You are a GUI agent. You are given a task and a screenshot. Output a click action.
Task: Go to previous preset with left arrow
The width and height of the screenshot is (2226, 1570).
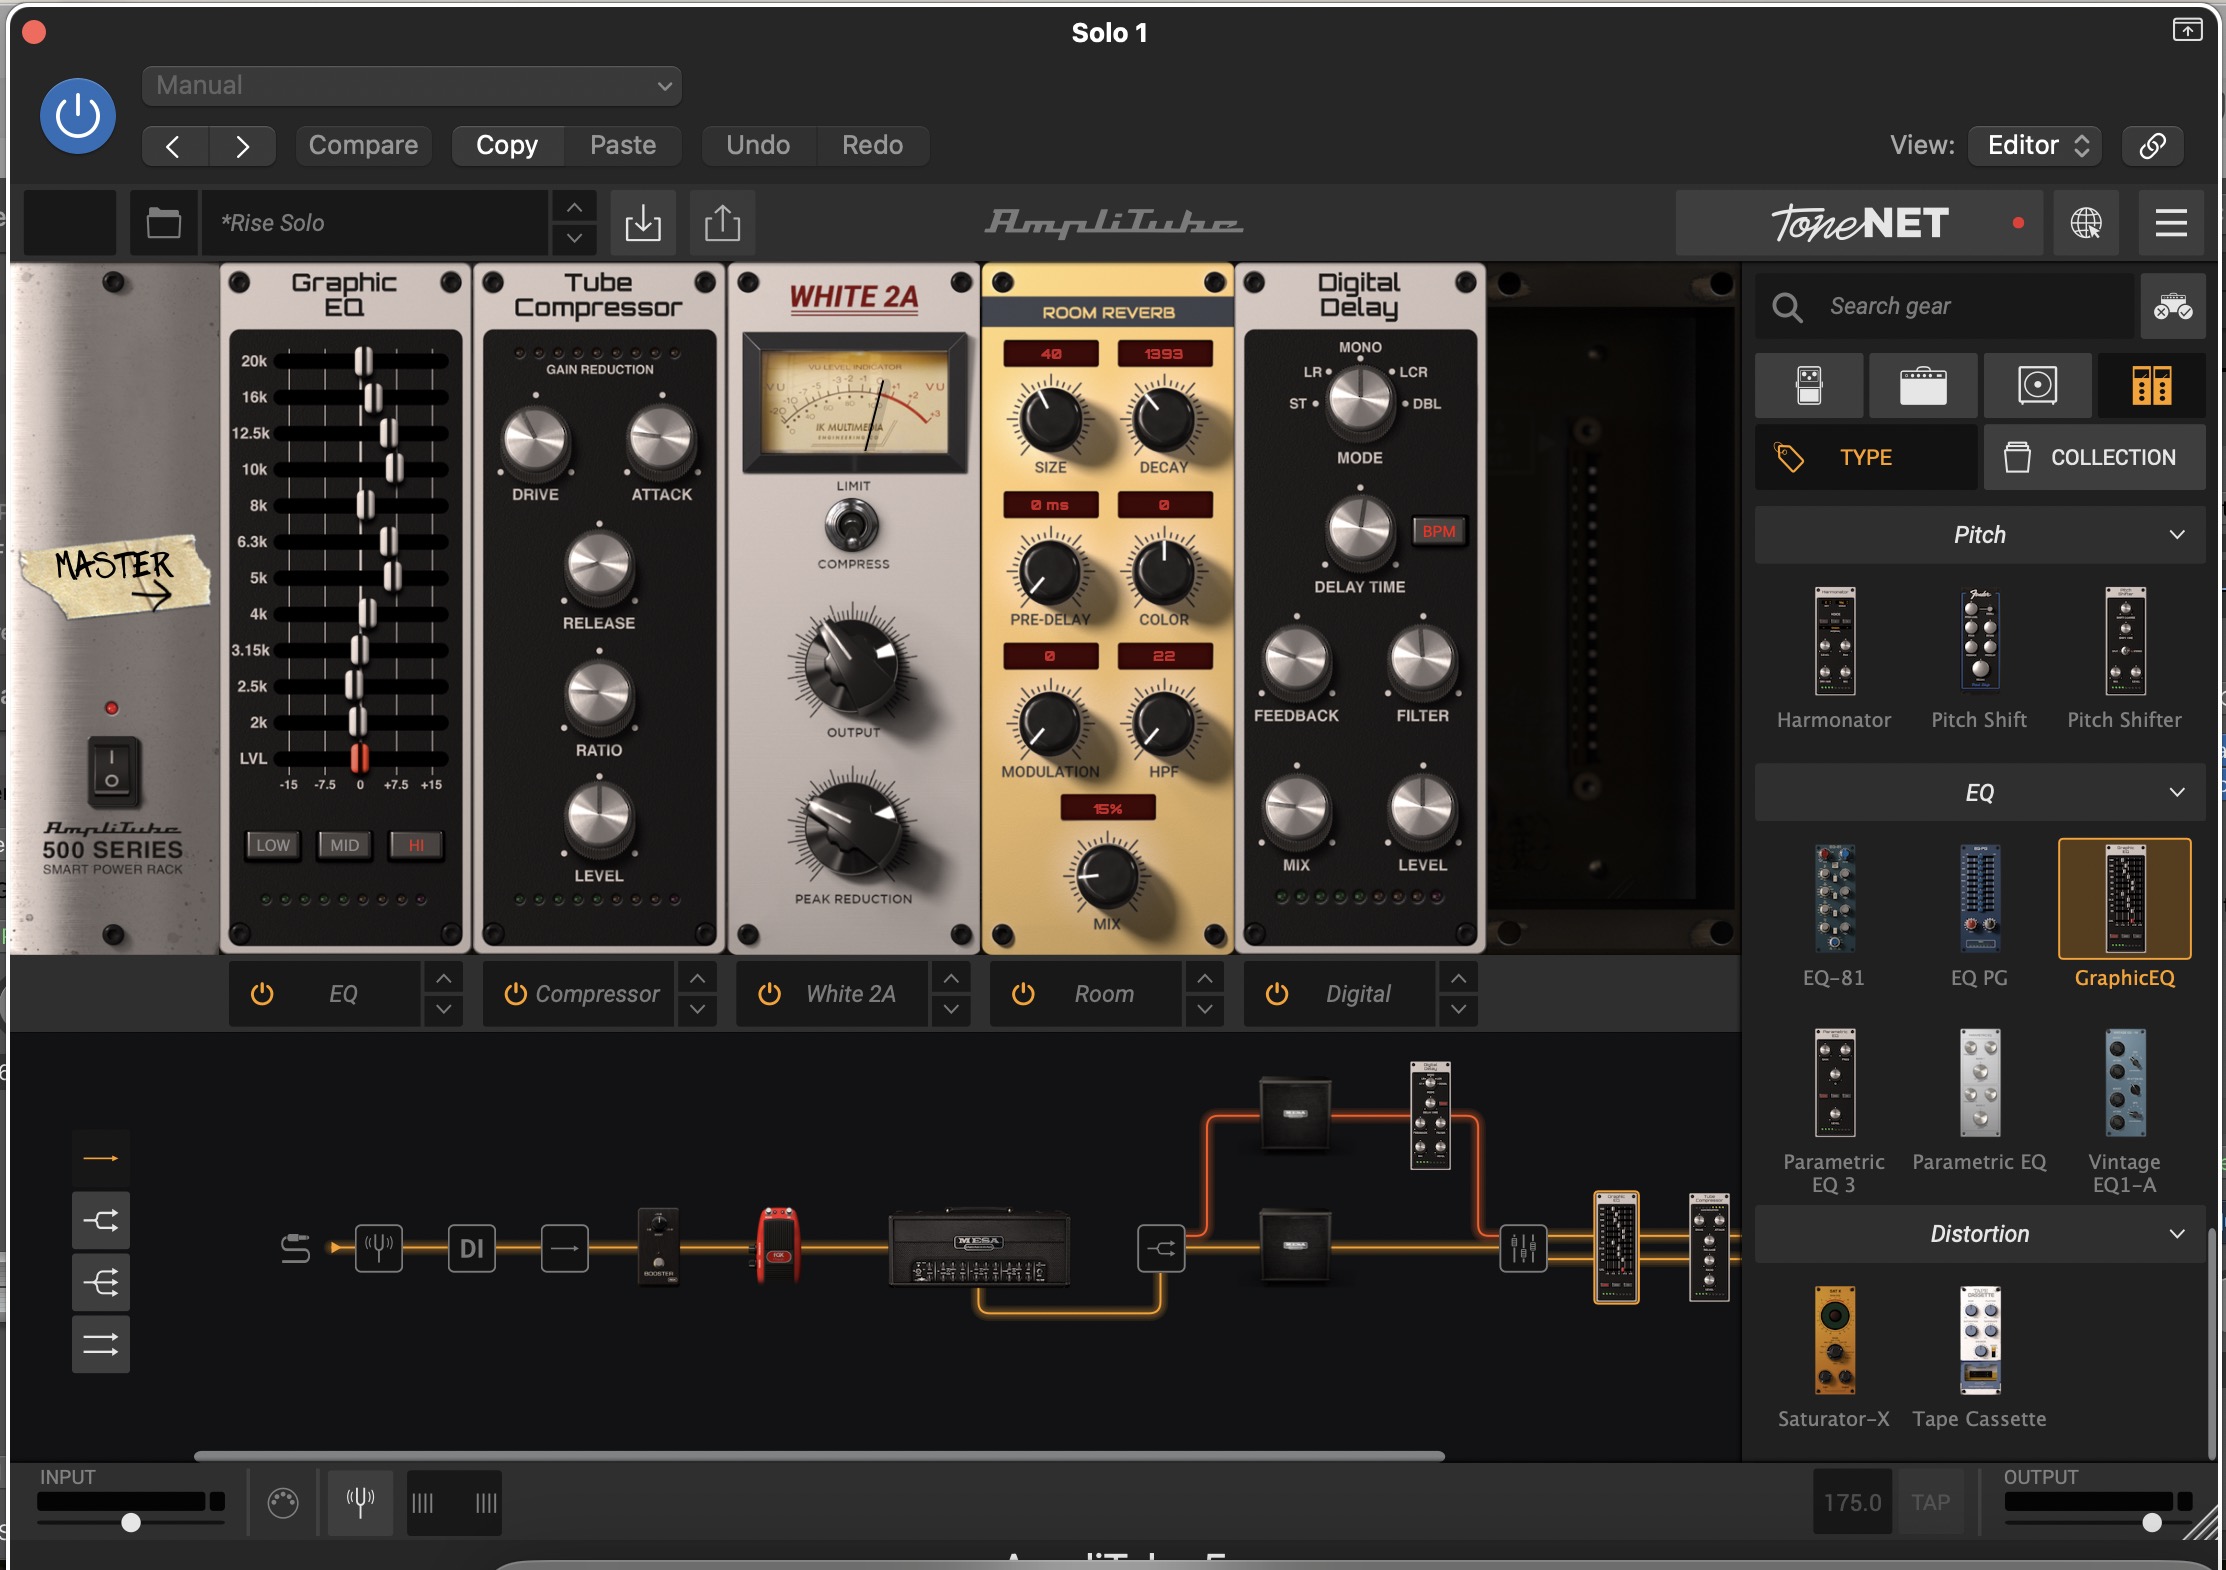pyautogui.click(x=174, y=146)
